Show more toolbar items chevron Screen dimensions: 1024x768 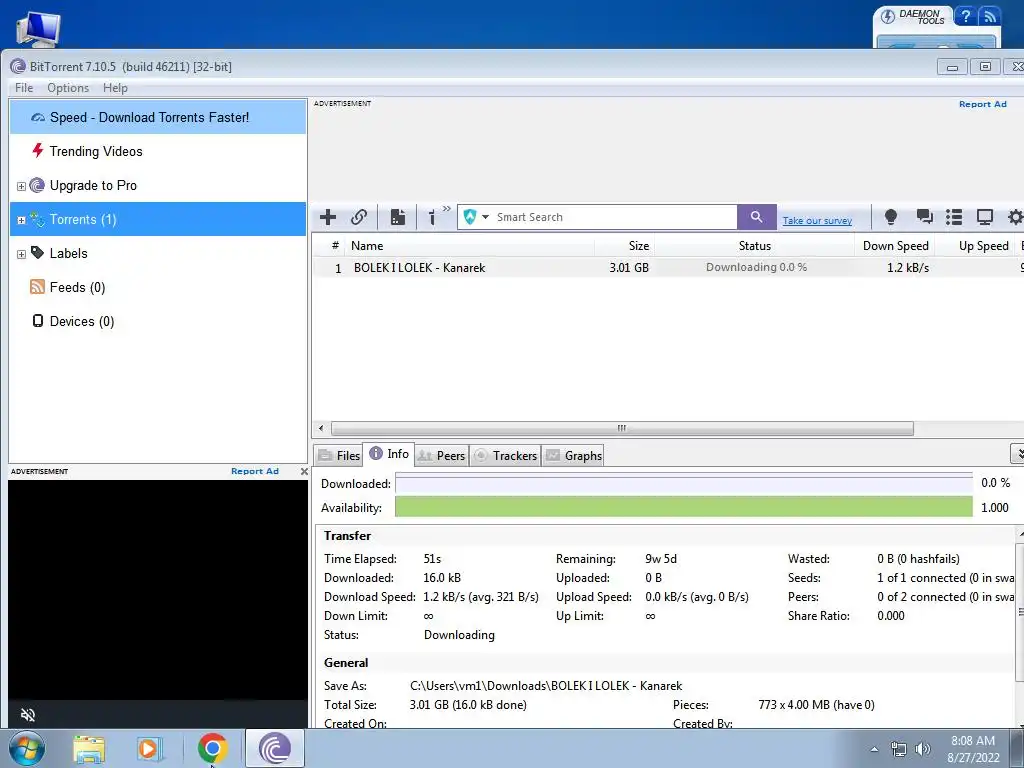447,209
